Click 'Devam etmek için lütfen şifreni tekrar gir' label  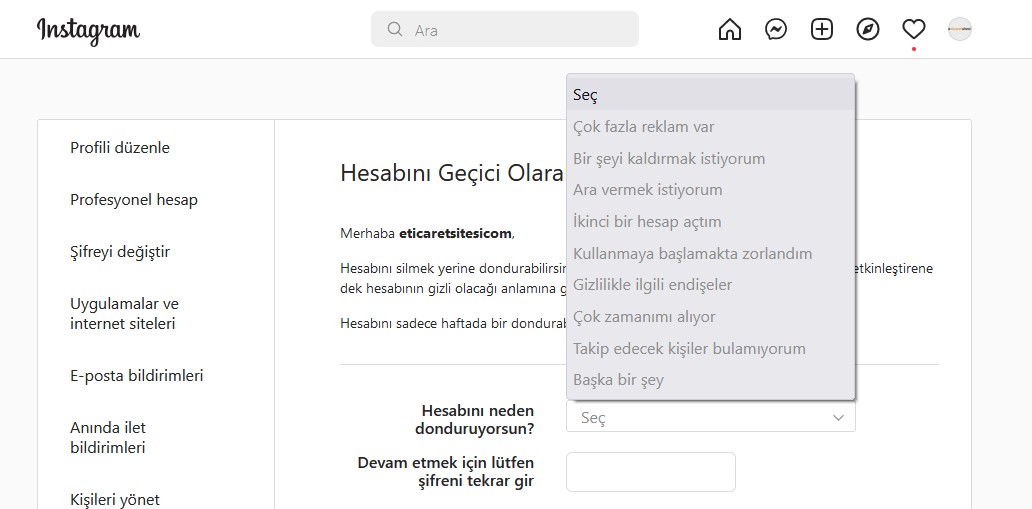[446, 471]
